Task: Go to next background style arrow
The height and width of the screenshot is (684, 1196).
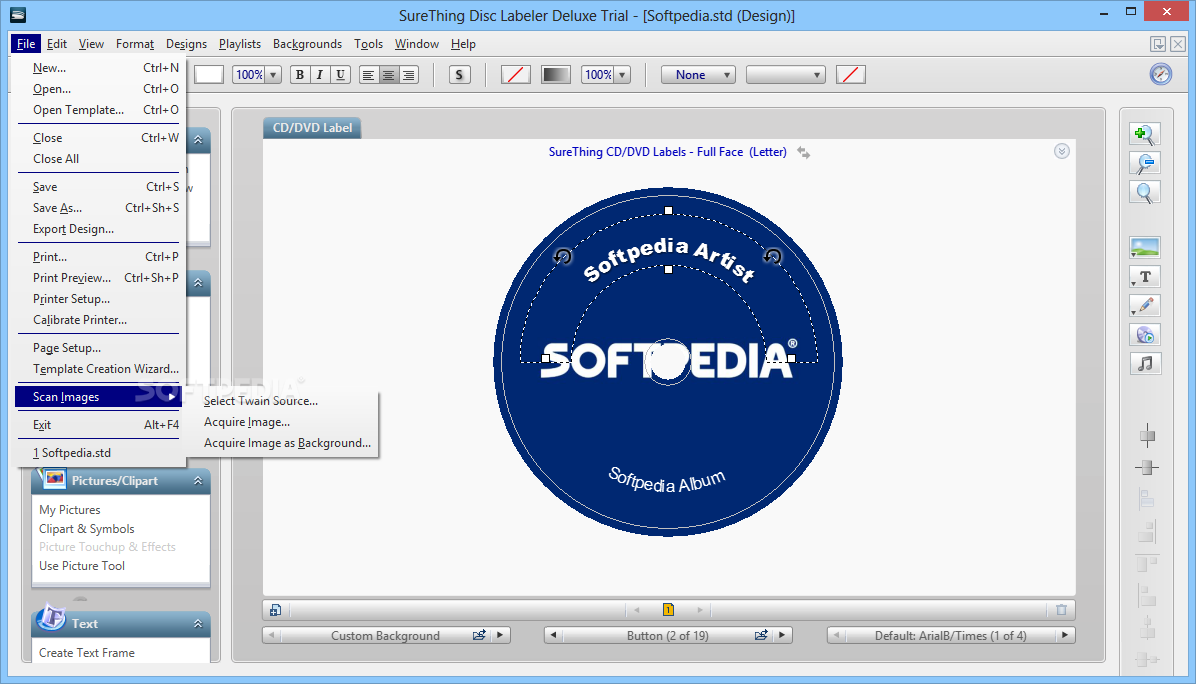Action: pos(500,635)
